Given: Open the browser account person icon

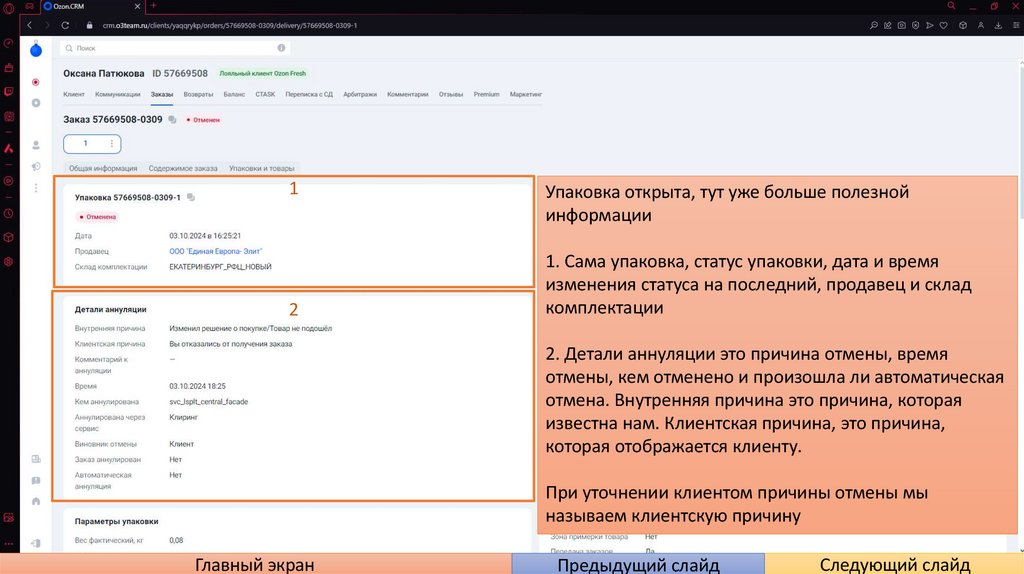Looking at the screenshot, I should point(980,25).
